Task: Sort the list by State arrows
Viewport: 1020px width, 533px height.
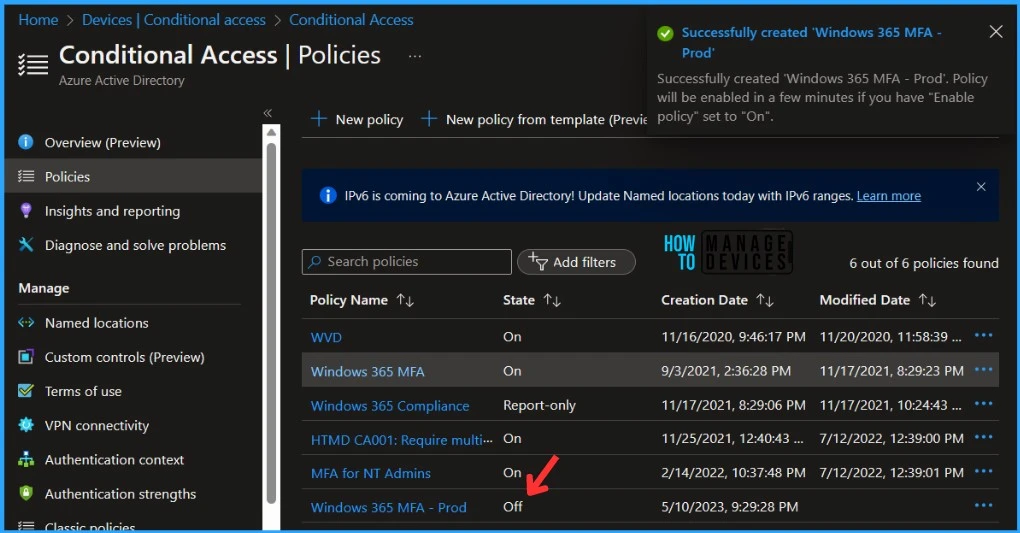Action: click(552, 300)
